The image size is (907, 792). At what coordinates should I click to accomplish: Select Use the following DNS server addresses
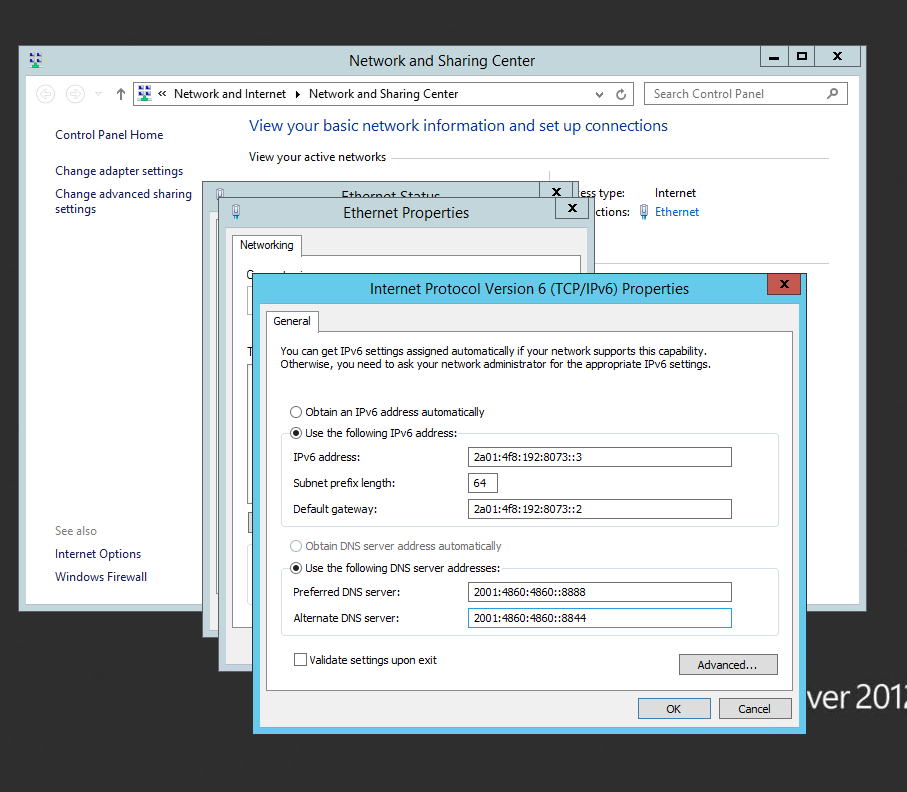pos(395,568)
